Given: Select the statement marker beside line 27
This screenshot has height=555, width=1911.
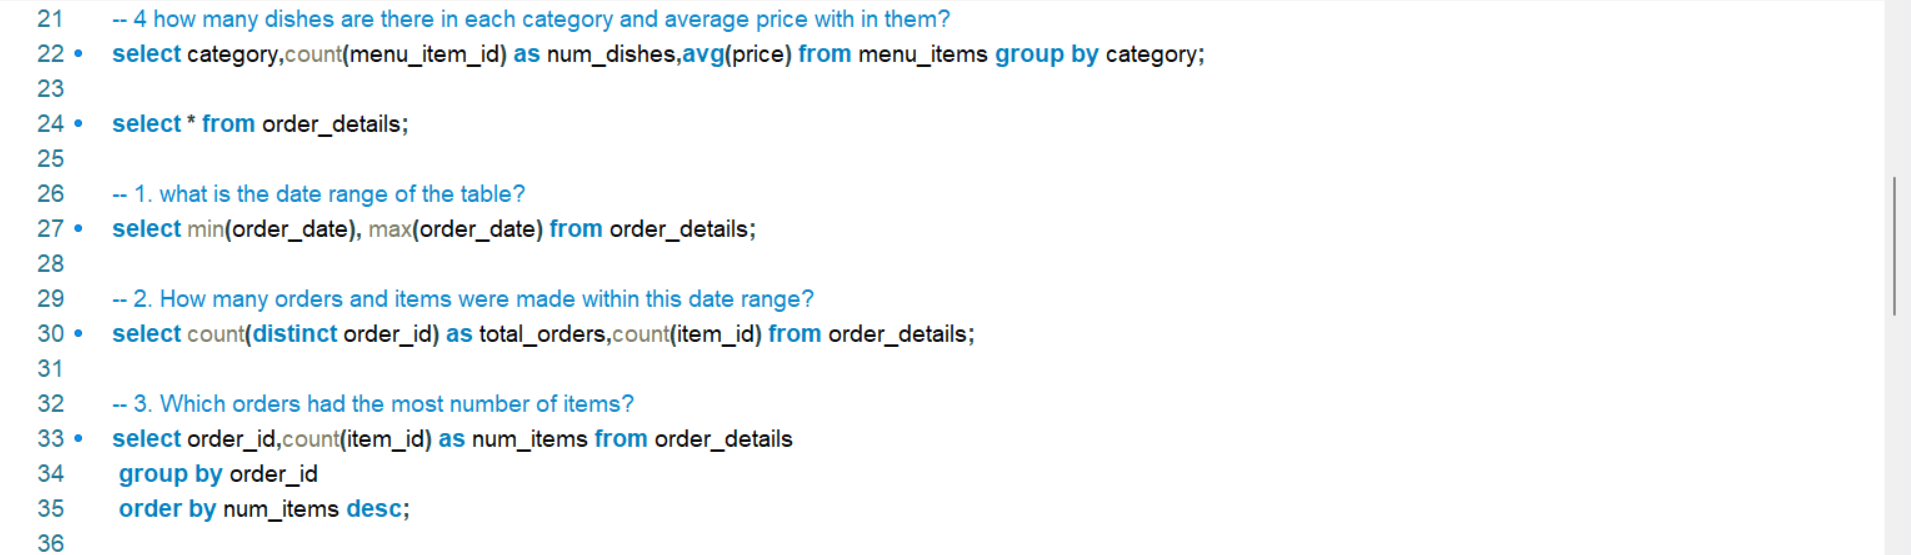Looking at the screenshot, I should click(x=79, y=229).
